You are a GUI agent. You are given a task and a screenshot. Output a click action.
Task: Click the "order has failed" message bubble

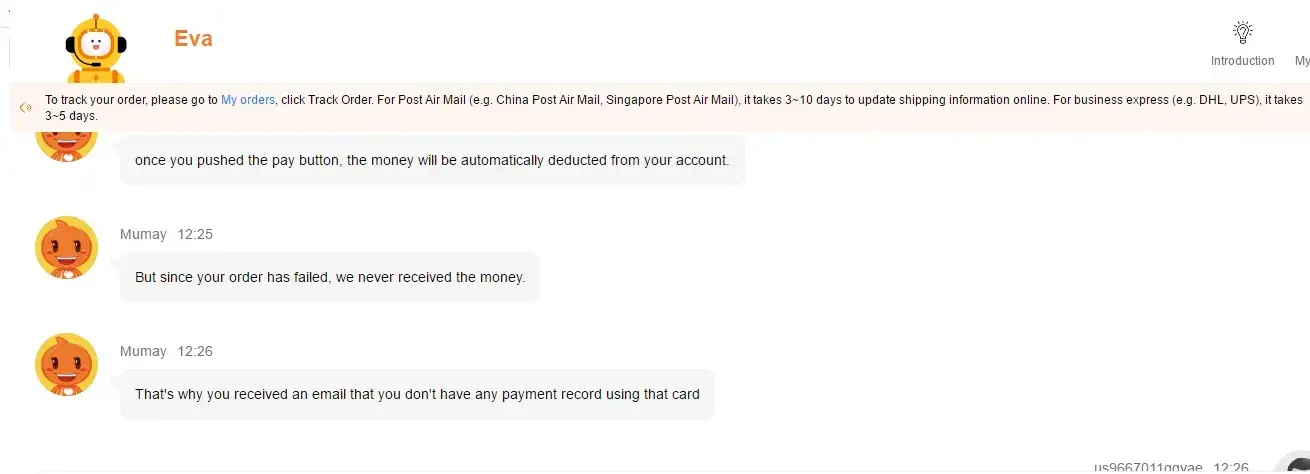point(330,277)
